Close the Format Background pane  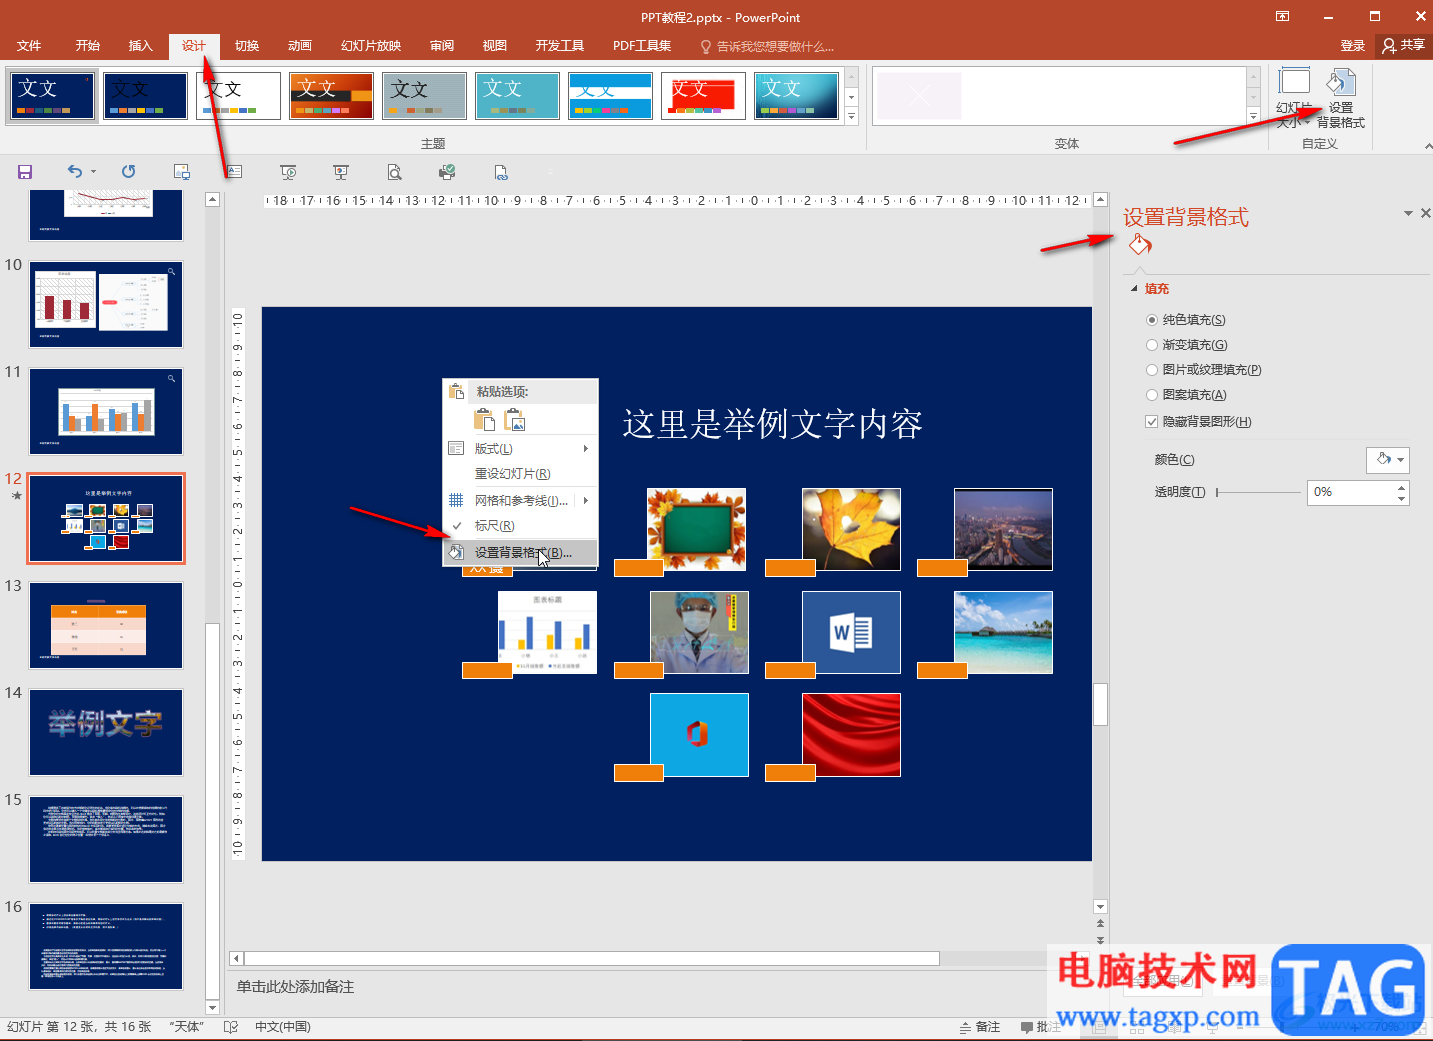1426,213
